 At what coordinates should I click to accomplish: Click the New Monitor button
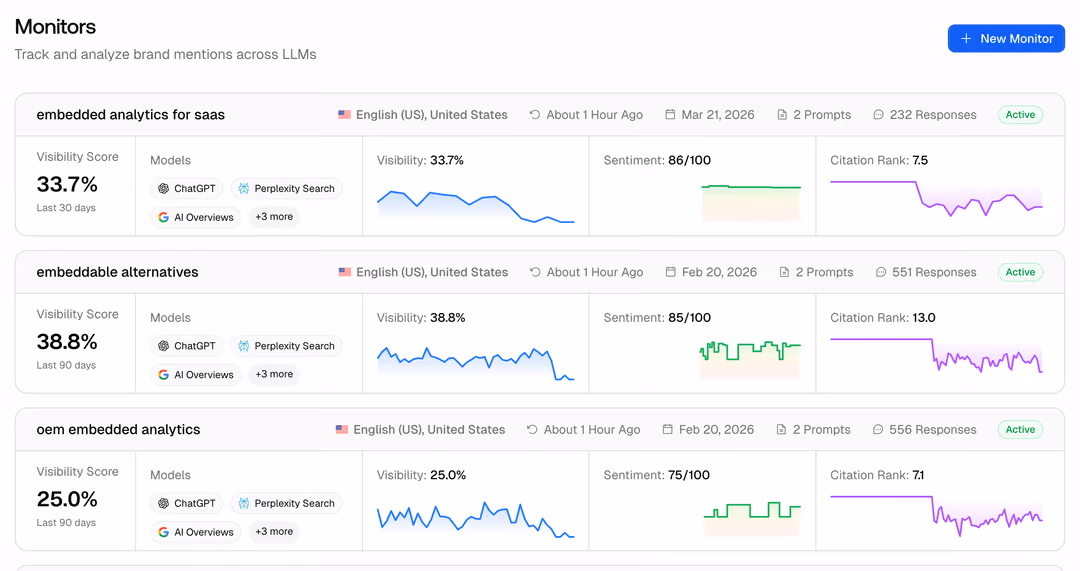[x=1006, y=39]
